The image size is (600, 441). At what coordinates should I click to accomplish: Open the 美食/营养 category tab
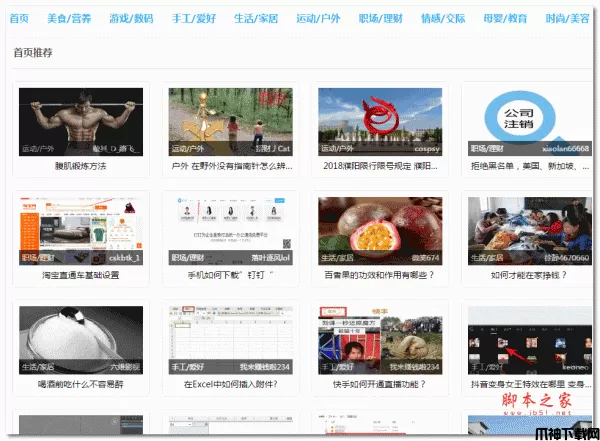click(x=69, y=18)
